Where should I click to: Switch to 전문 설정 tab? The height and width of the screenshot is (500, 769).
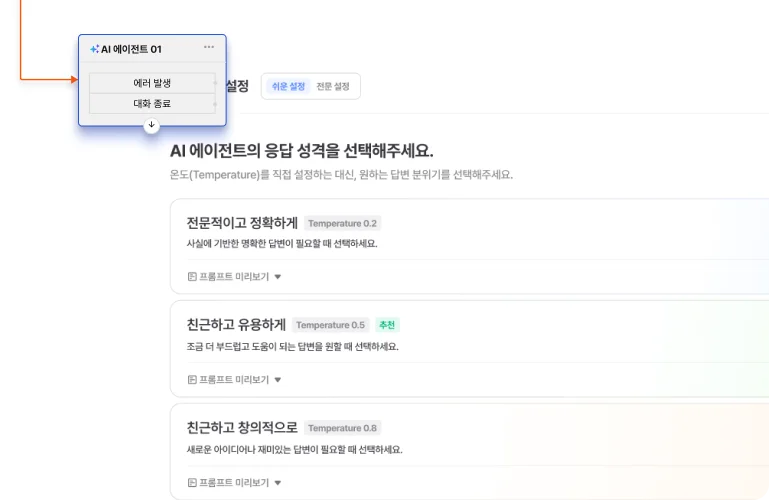tap(333, 86)
